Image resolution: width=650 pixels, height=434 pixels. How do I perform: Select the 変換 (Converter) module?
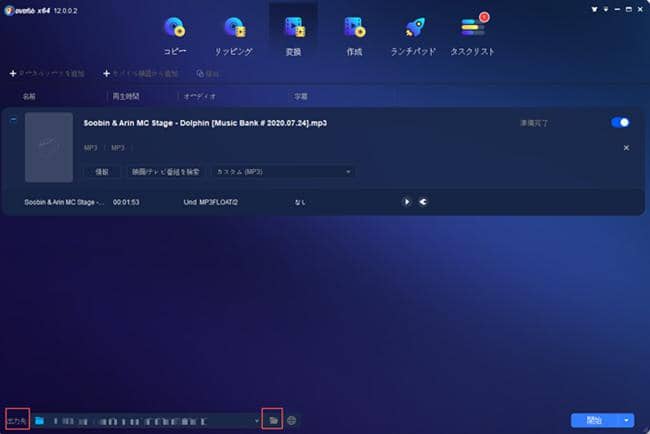(x=294, y=33)
